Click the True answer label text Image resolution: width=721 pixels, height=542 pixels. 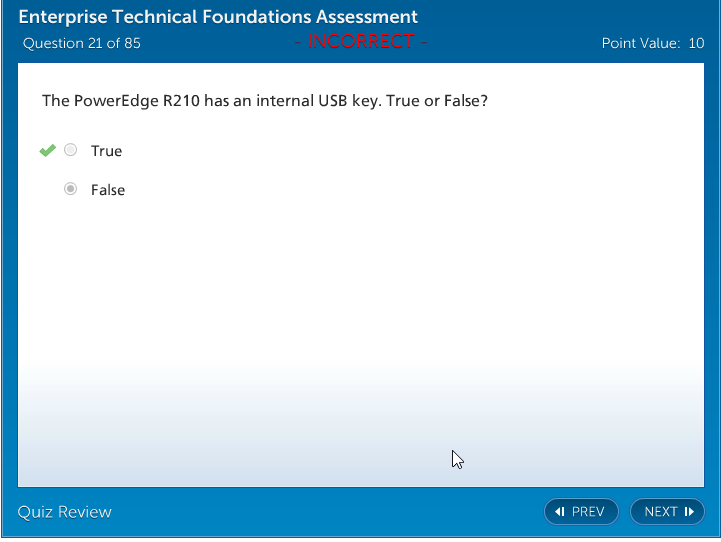pyautogui.click(x=106, y=151)
